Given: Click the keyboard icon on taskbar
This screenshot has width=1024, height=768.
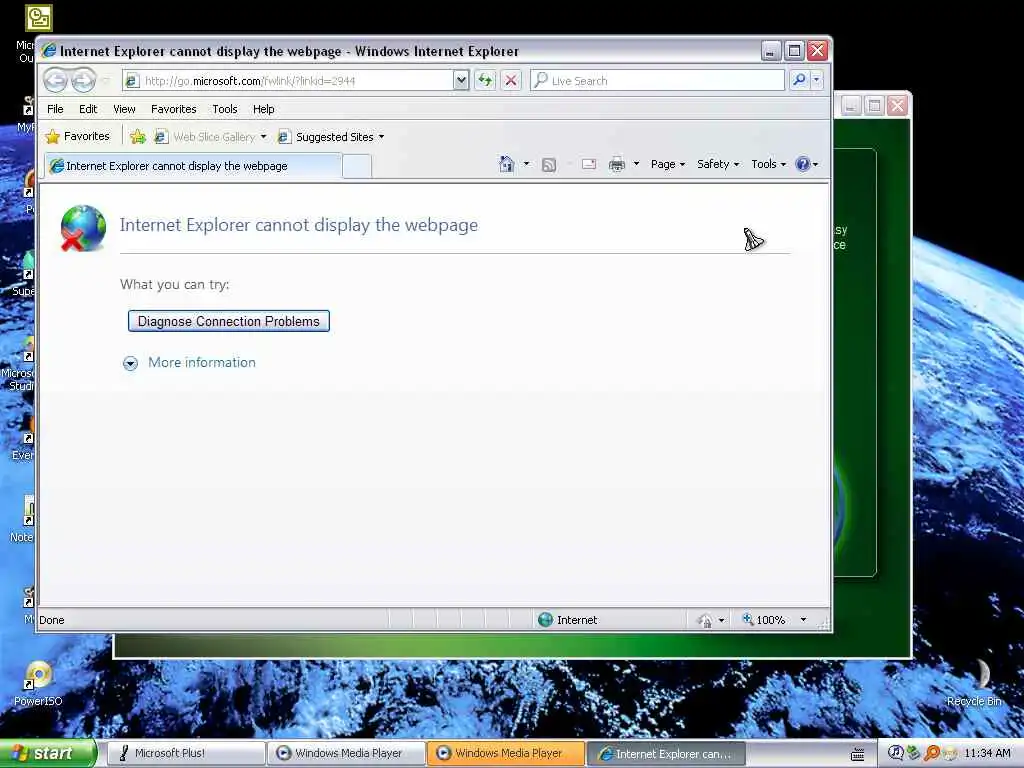Looking at the screenshot, I should point(857,754).
